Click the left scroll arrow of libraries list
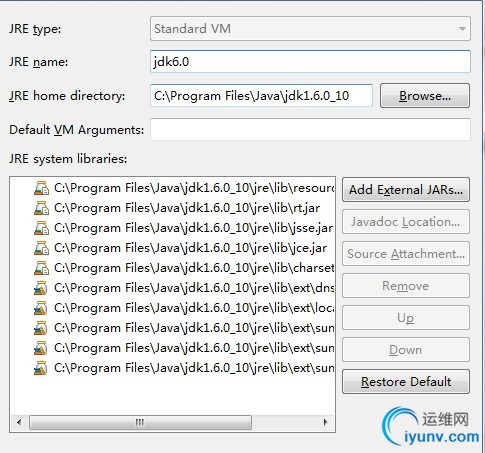The height and width of the screenshot is (453, 485). click(19, 422)
